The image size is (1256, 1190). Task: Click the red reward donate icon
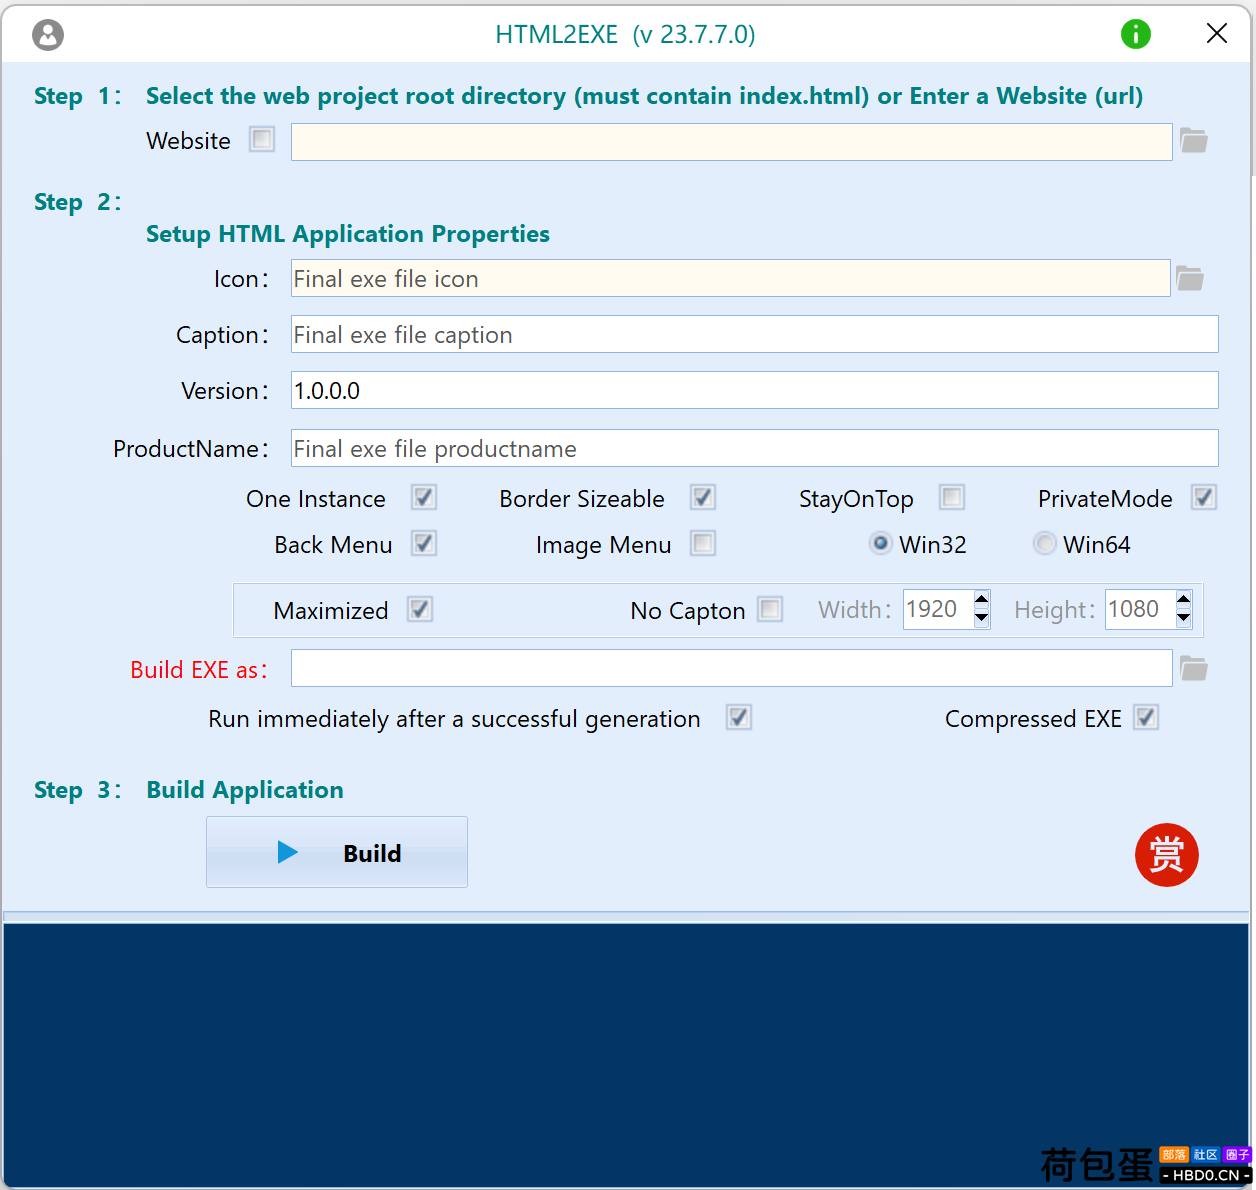pos(1167,855)
